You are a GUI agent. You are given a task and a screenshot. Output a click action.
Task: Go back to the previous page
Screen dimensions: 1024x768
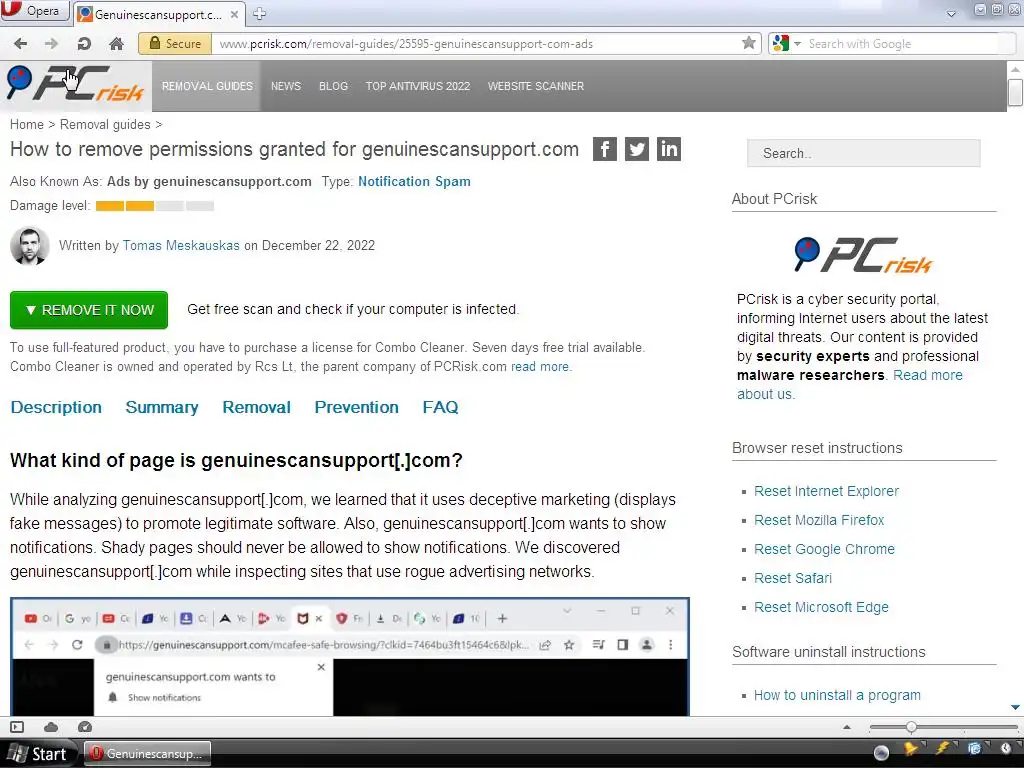(x=20, y=44)
